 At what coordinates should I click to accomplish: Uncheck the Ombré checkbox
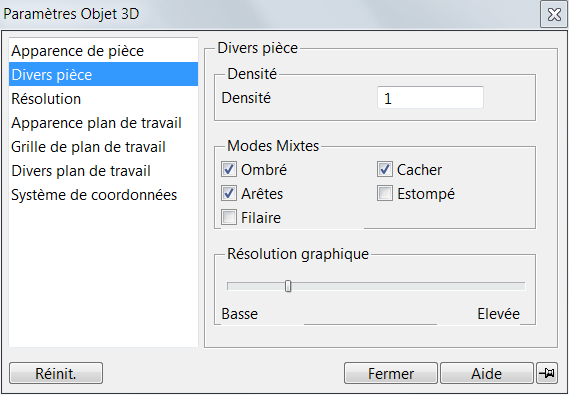tap(229, 169)
